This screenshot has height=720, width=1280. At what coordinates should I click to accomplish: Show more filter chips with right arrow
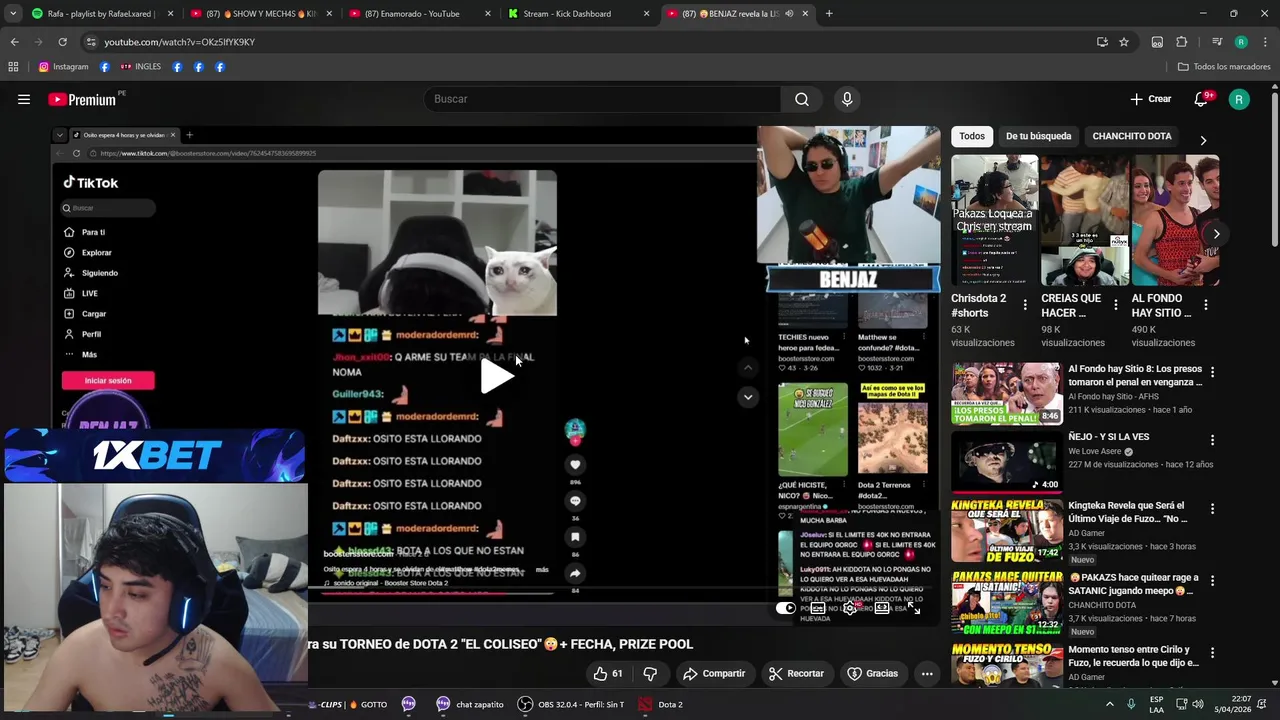tap(1203, 140)
